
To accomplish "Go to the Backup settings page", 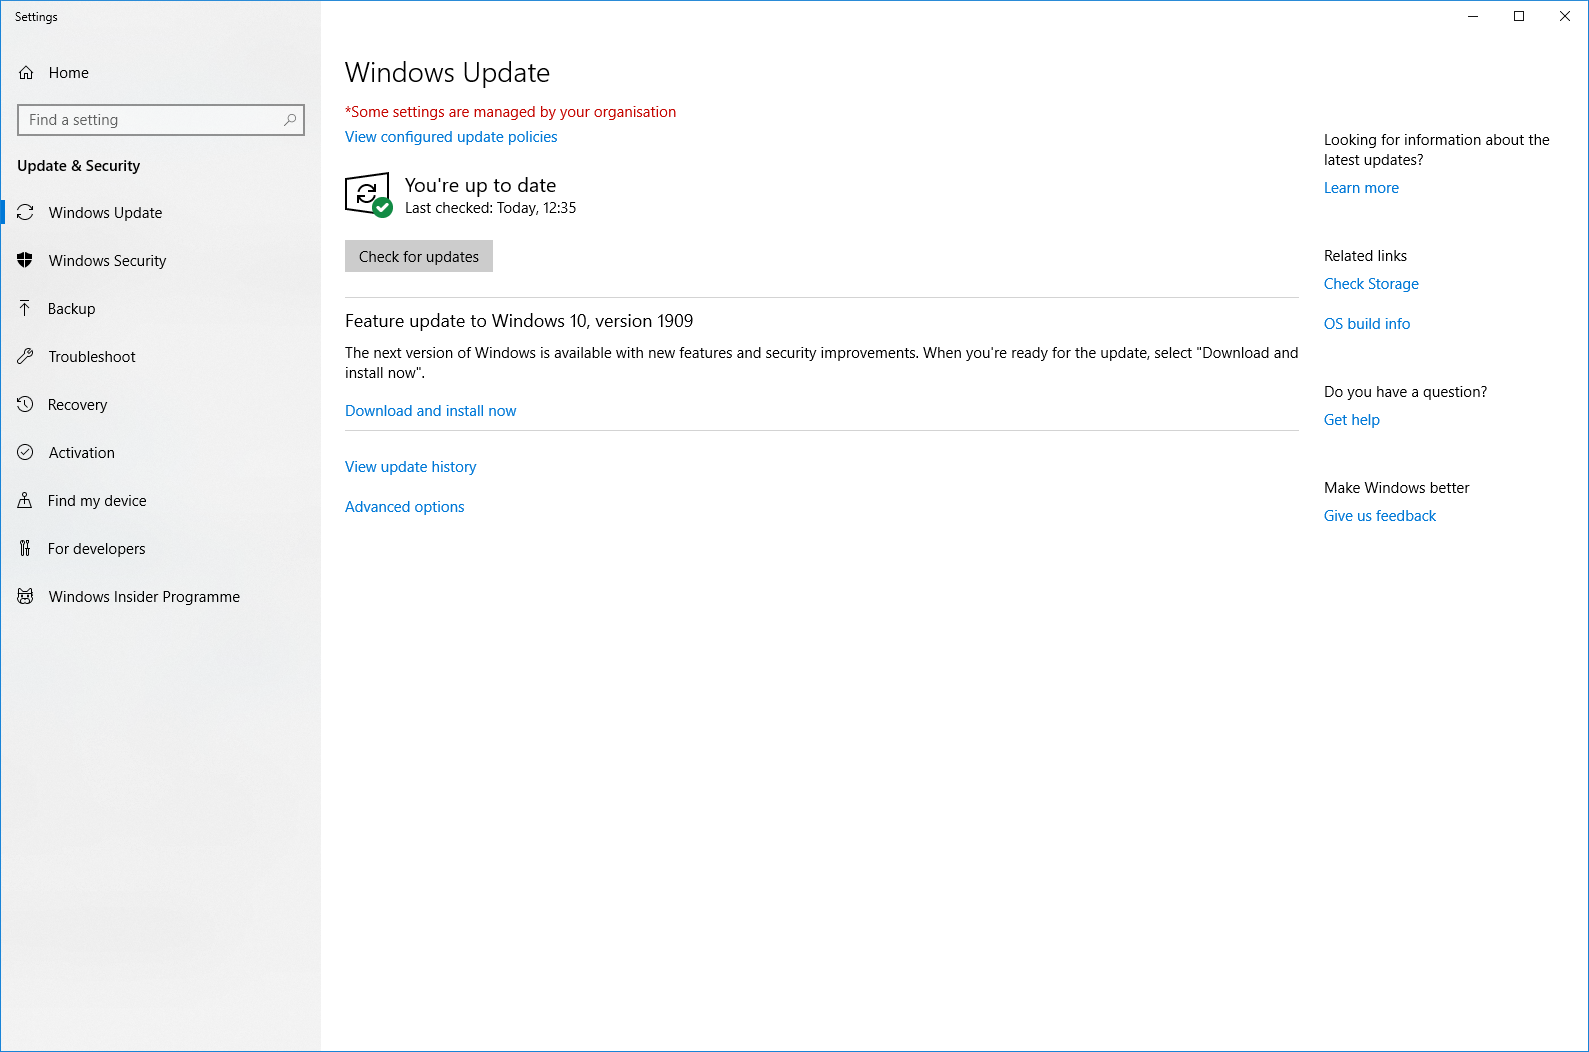I will coord(160,309).
